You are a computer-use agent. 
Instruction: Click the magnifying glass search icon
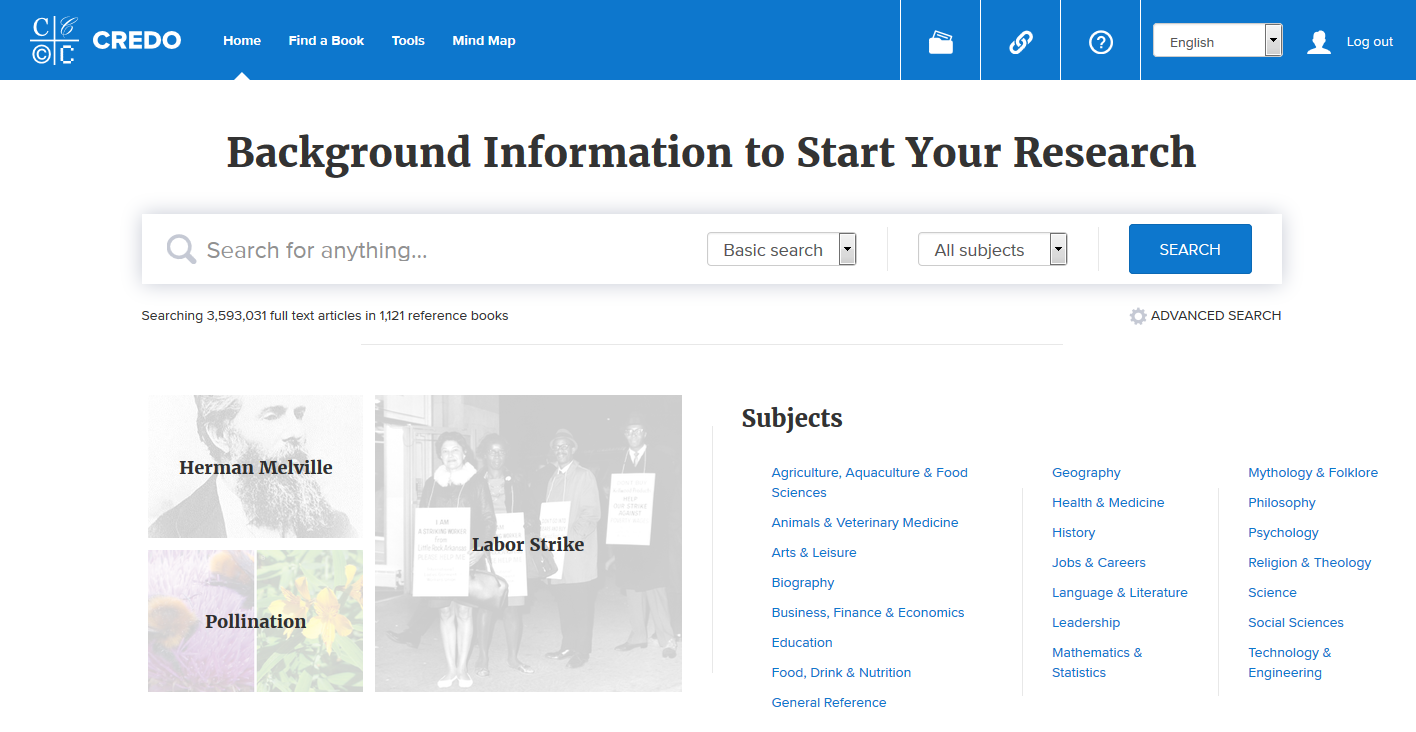pos(181,249)
